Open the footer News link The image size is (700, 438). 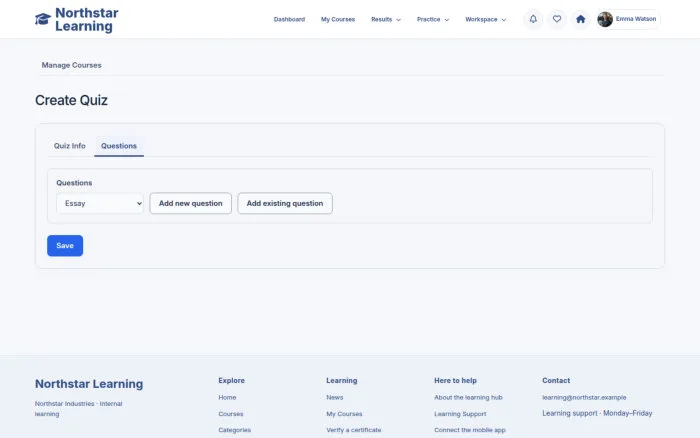point(334,397)
